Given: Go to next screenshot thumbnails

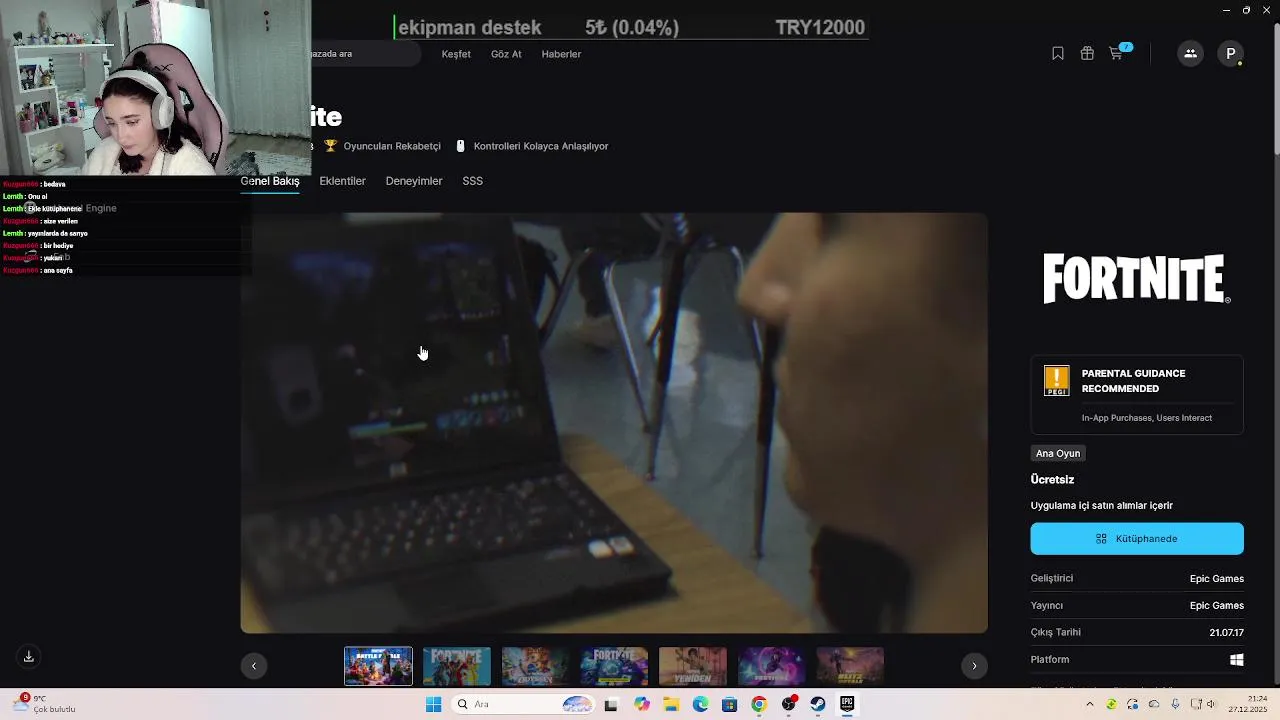Looking at the screenshot, I should pyautogui.click(x=974, y=666).
